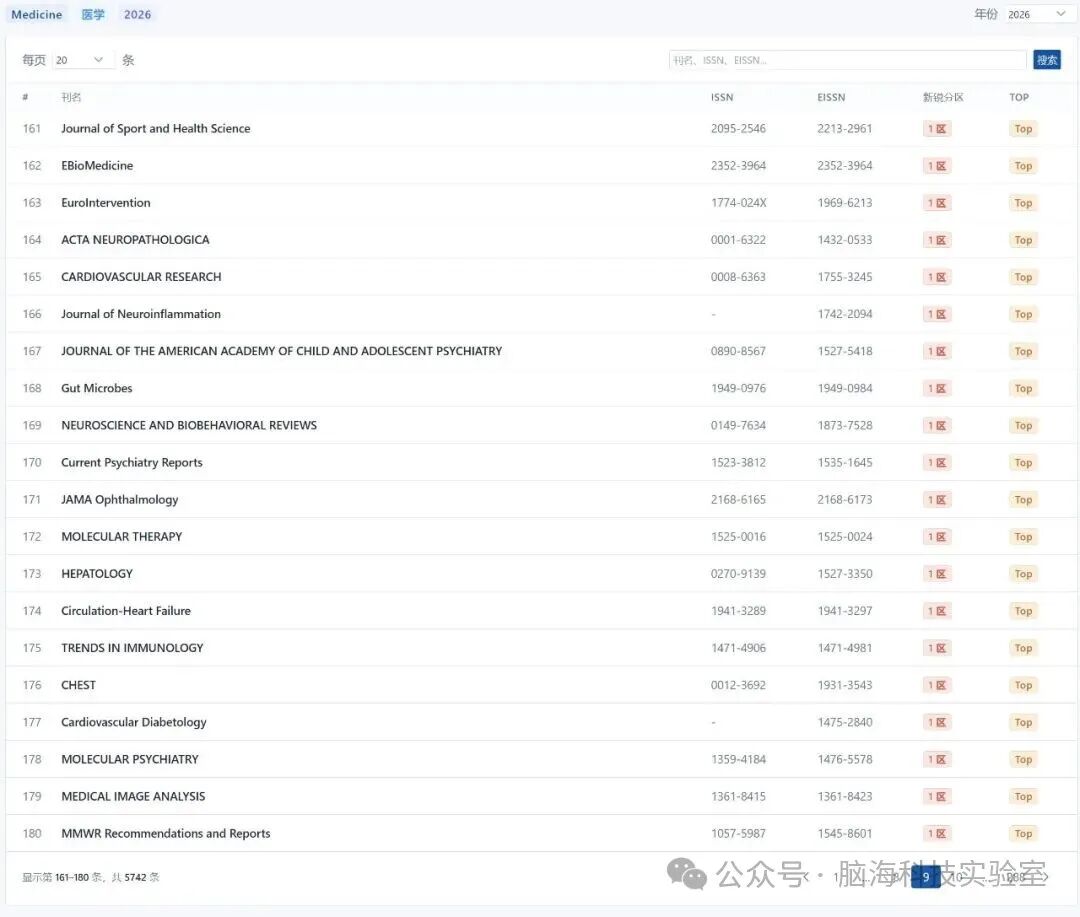Click Neuroscience and Biobehavioral Reviews name
This screenshot has width=1080, height=917.
click(189, 426)
